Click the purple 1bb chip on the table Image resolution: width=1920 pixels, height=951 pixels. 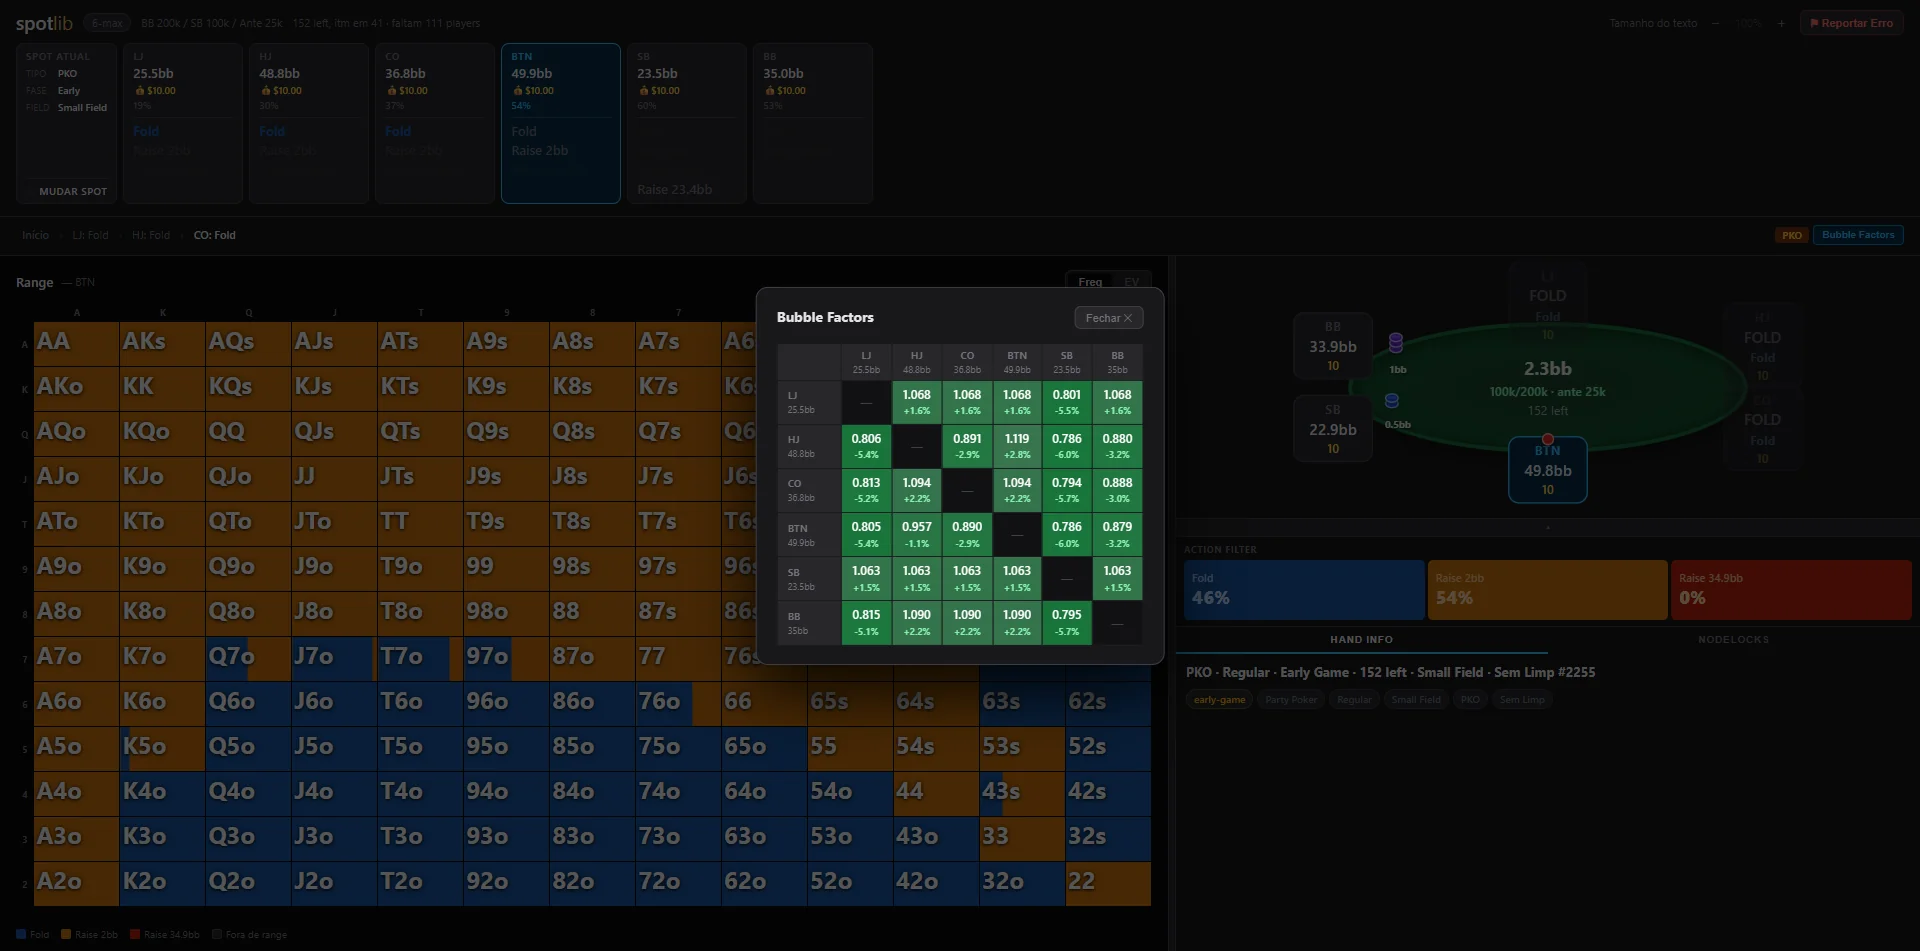click(x=1396, y=343)
